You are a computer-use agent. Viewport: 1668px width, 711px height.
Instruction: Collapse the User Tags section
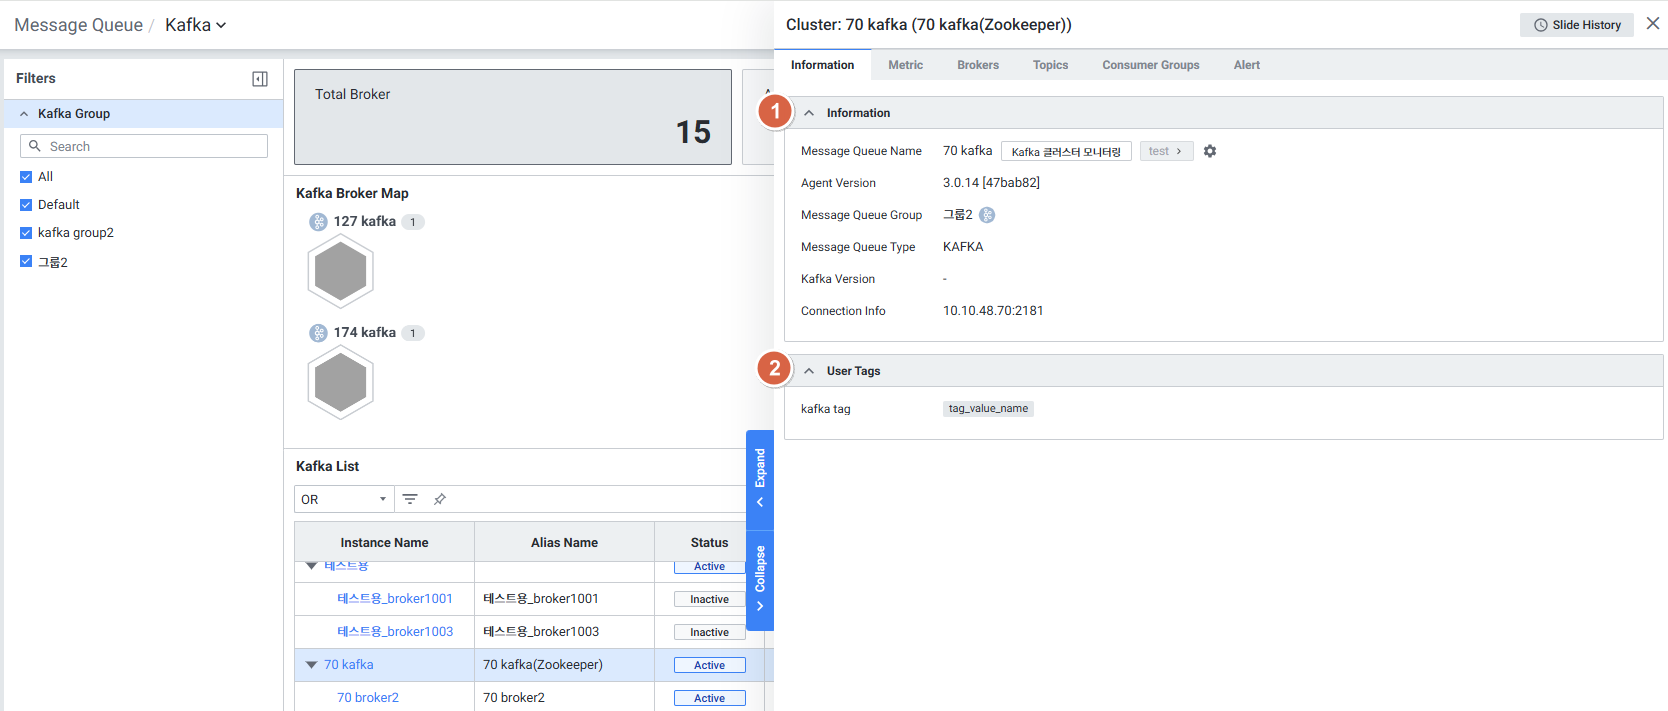[x=809, y=371]
